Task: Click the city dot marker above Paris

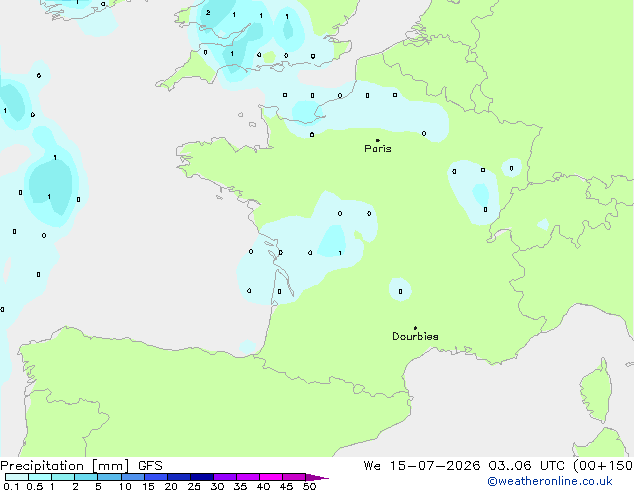Action: tap(378, 140)
